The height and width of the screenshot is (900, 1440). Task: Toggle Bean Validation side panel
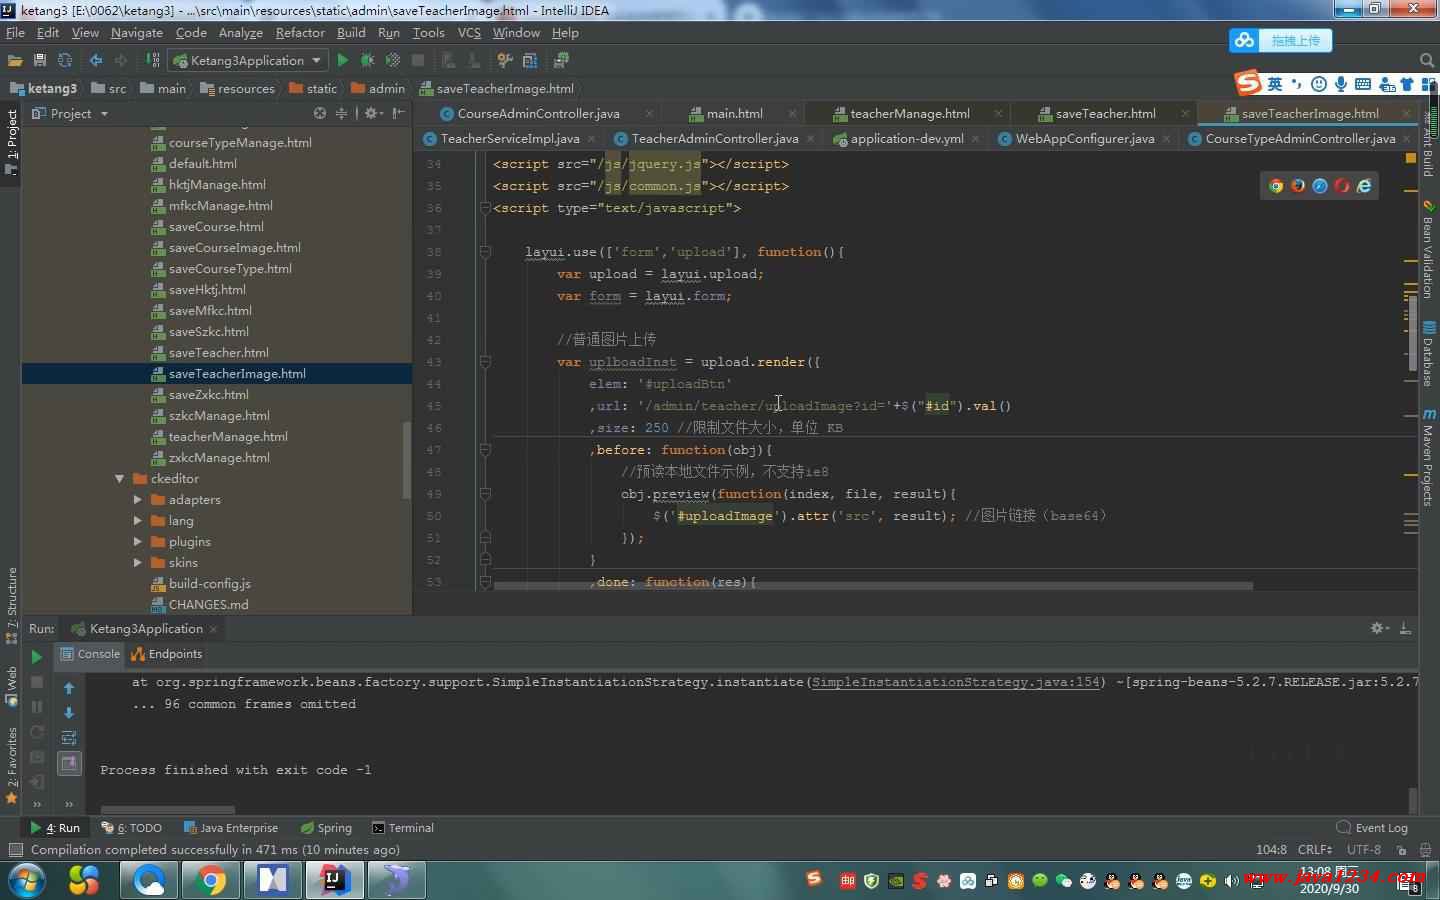pyautogui.click(x=1429, y=250)
